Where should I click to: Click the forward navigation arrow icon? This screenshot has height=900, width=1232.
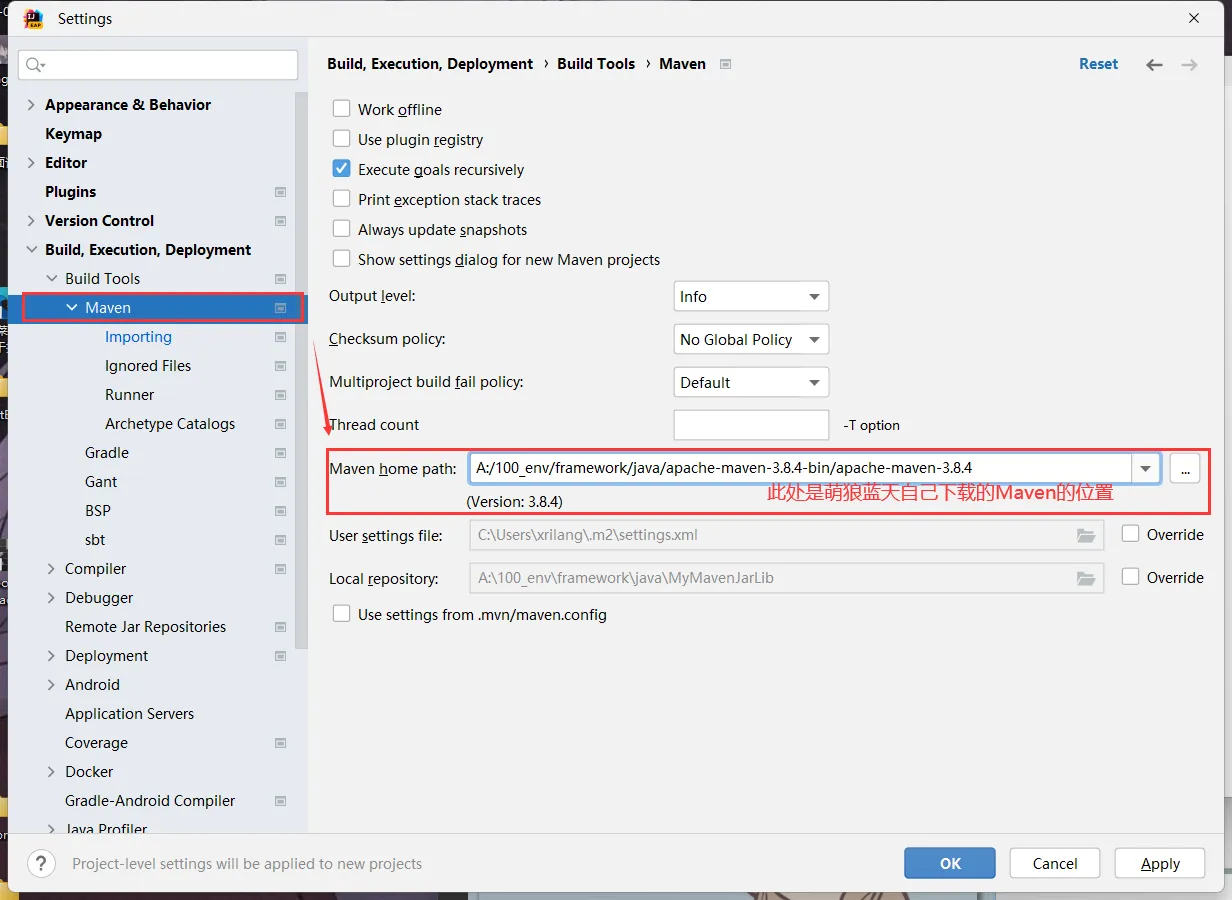pos(1189,65)
